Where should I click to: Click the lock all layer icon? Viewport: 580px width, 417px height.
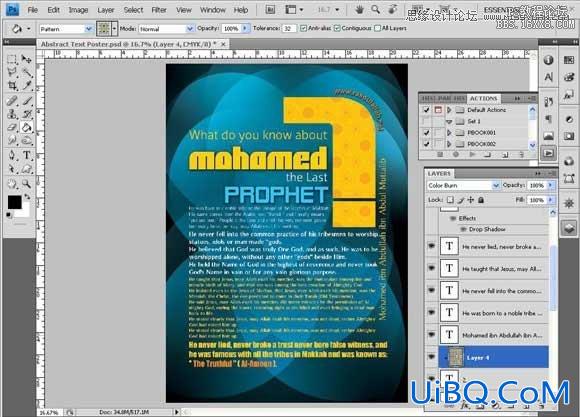coord(481,200)
